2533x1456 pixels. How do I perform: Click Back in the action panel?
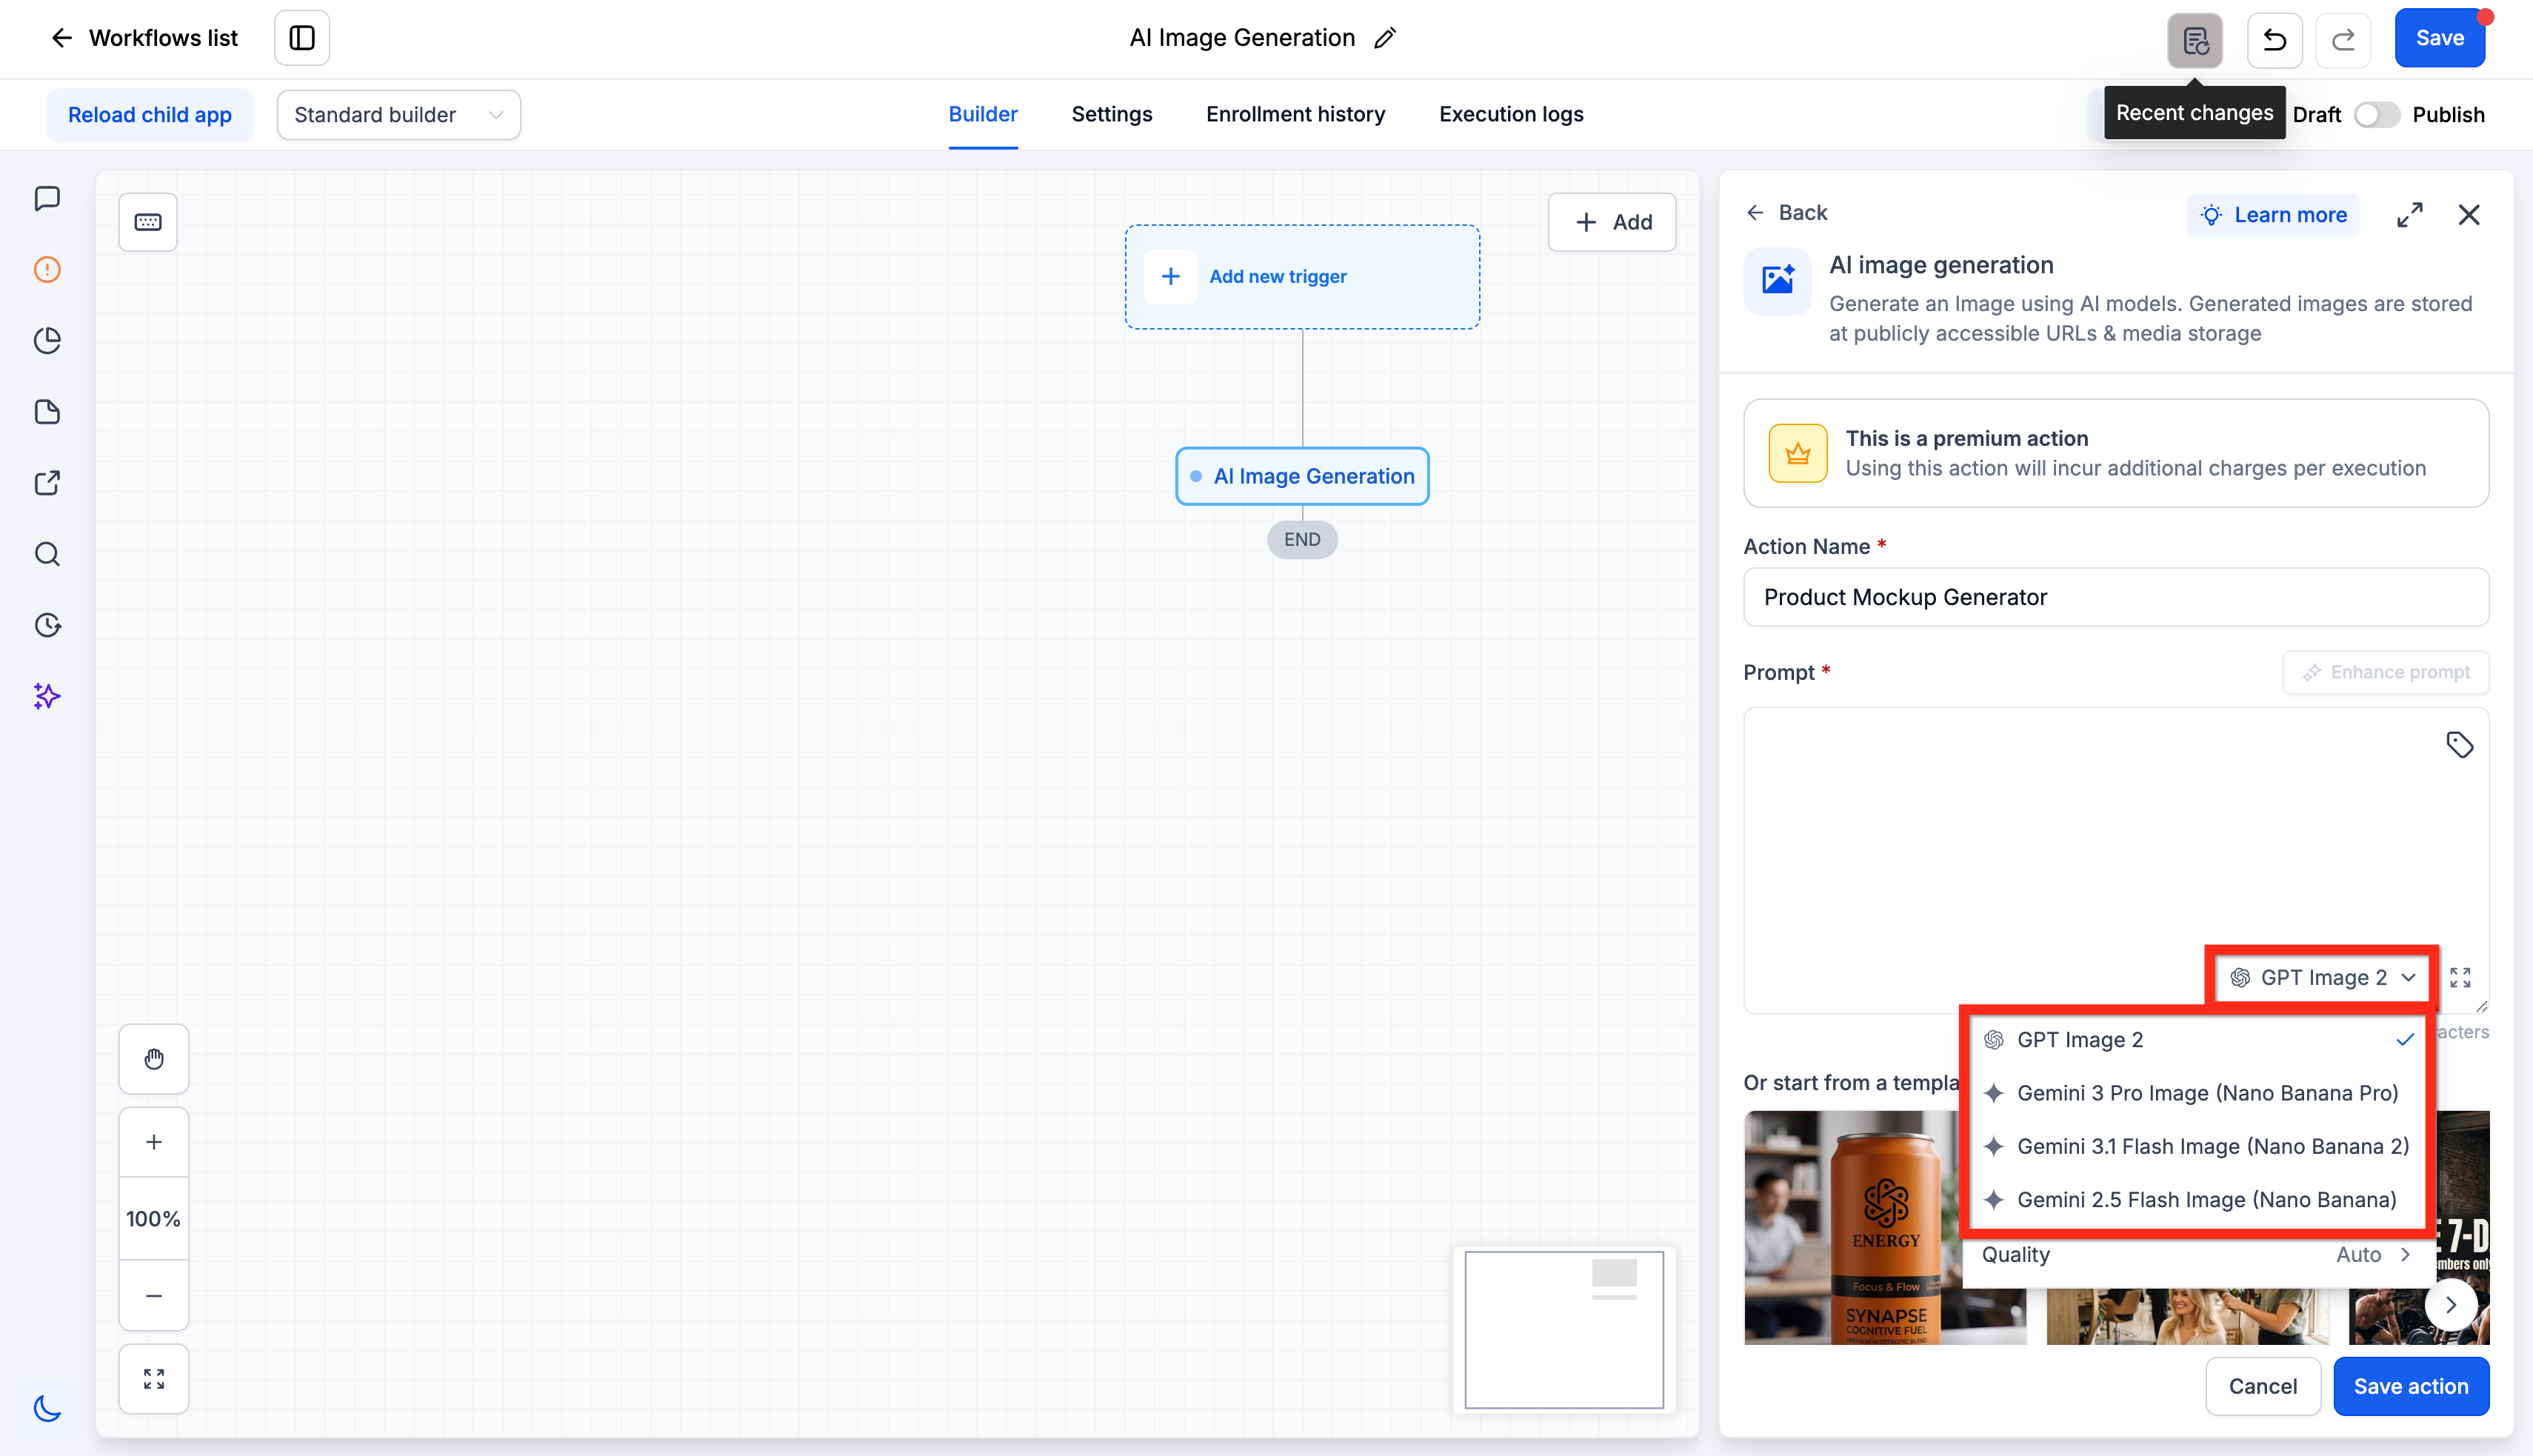[1787, 213]
